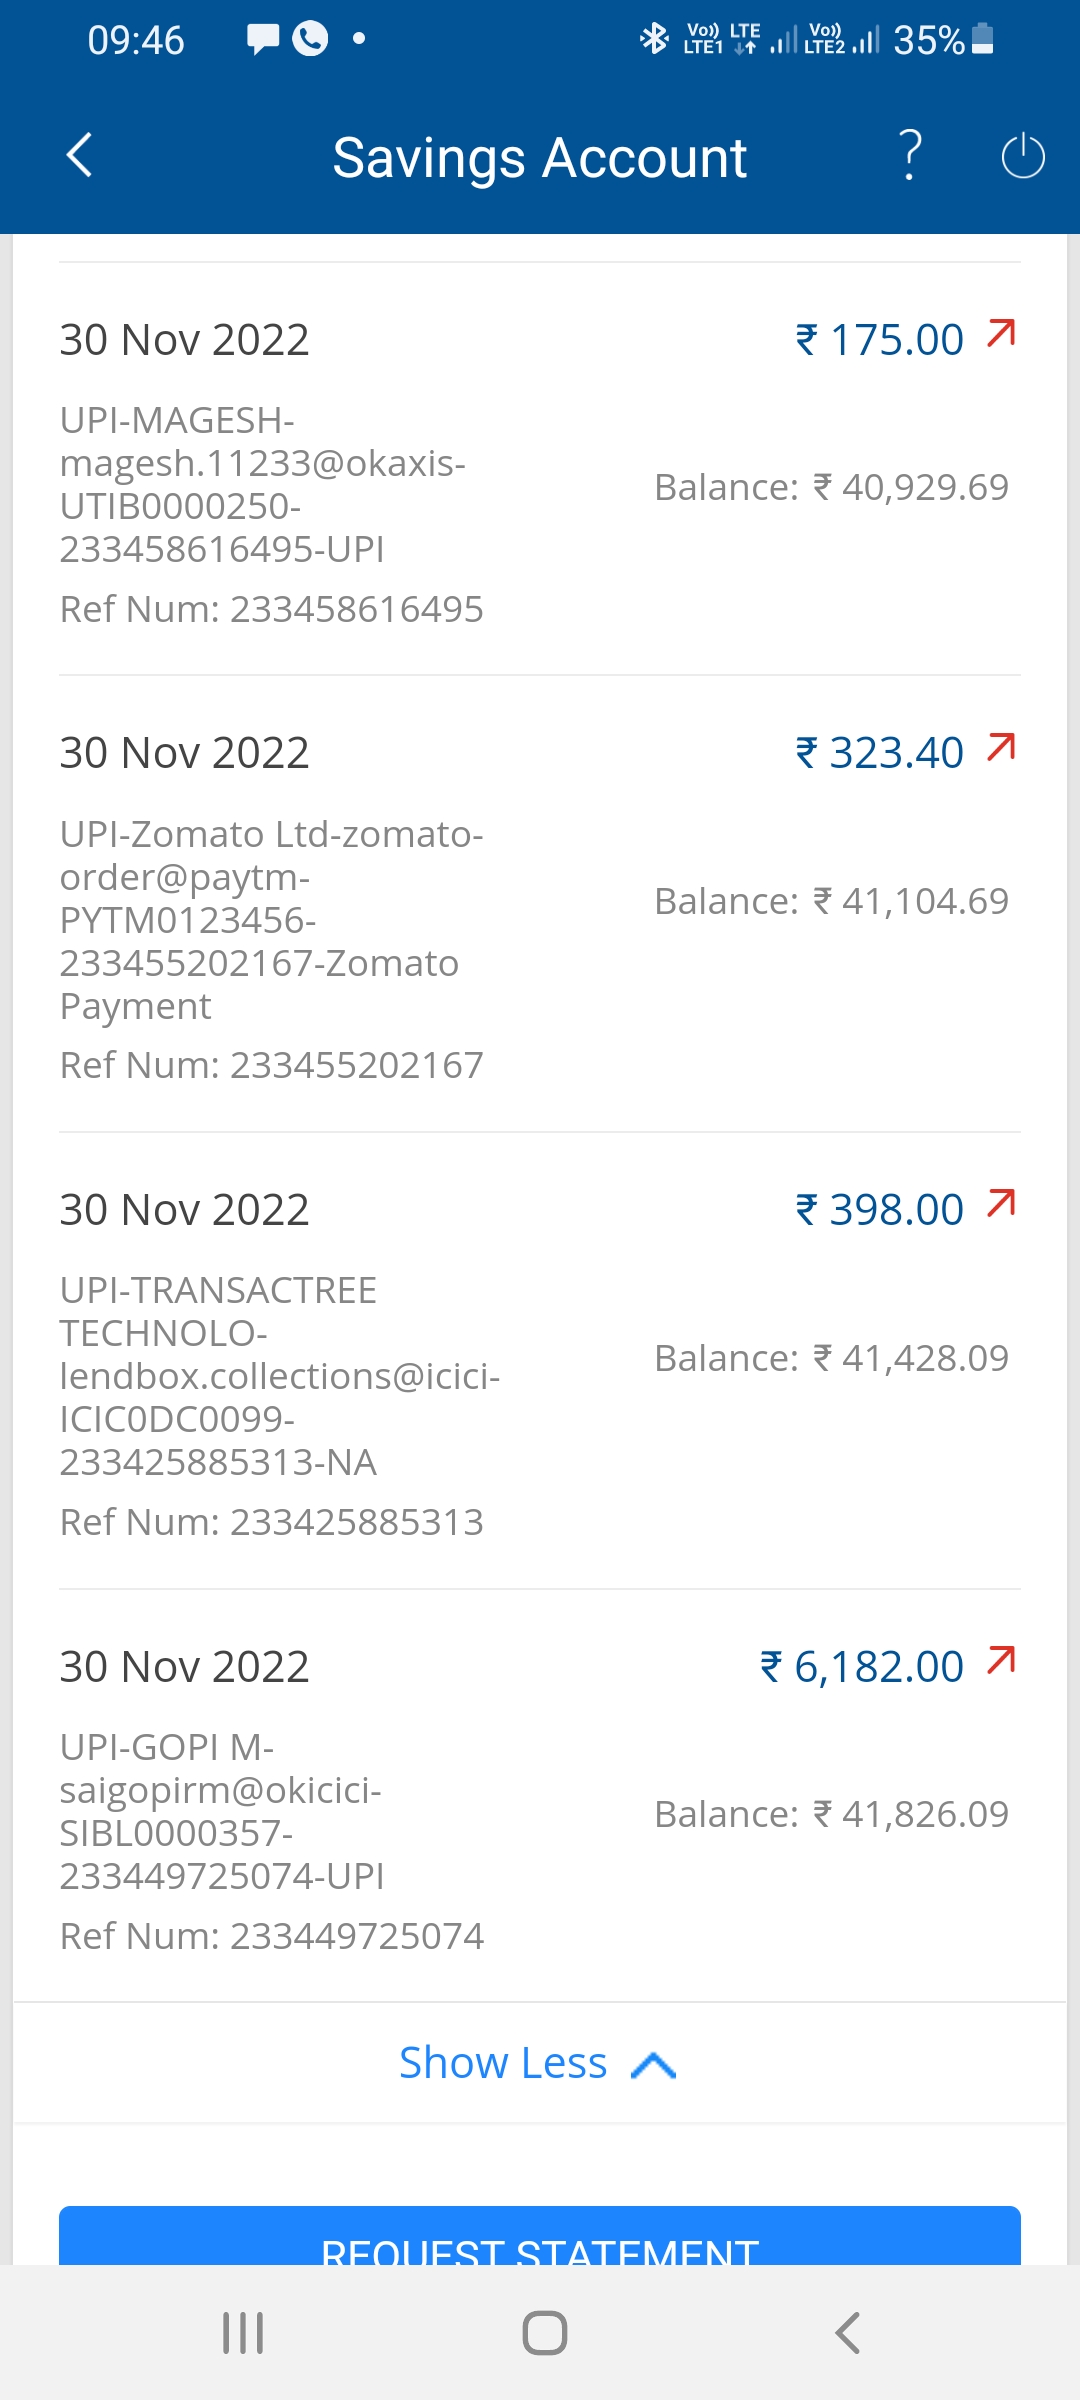Screen dimensions: 1080x2400
Task: Open Android recent apps button
Action: coord(243,2333)
